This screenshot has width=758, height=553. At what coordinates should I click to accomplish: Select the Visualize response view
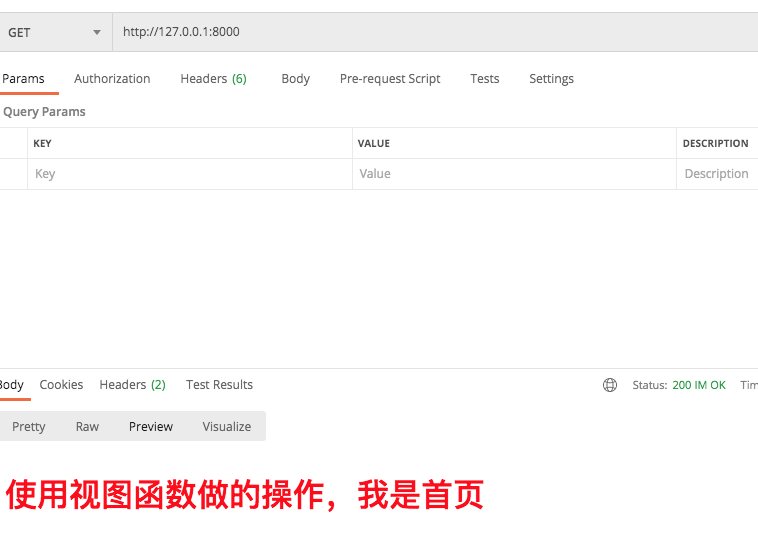[227, 427]
